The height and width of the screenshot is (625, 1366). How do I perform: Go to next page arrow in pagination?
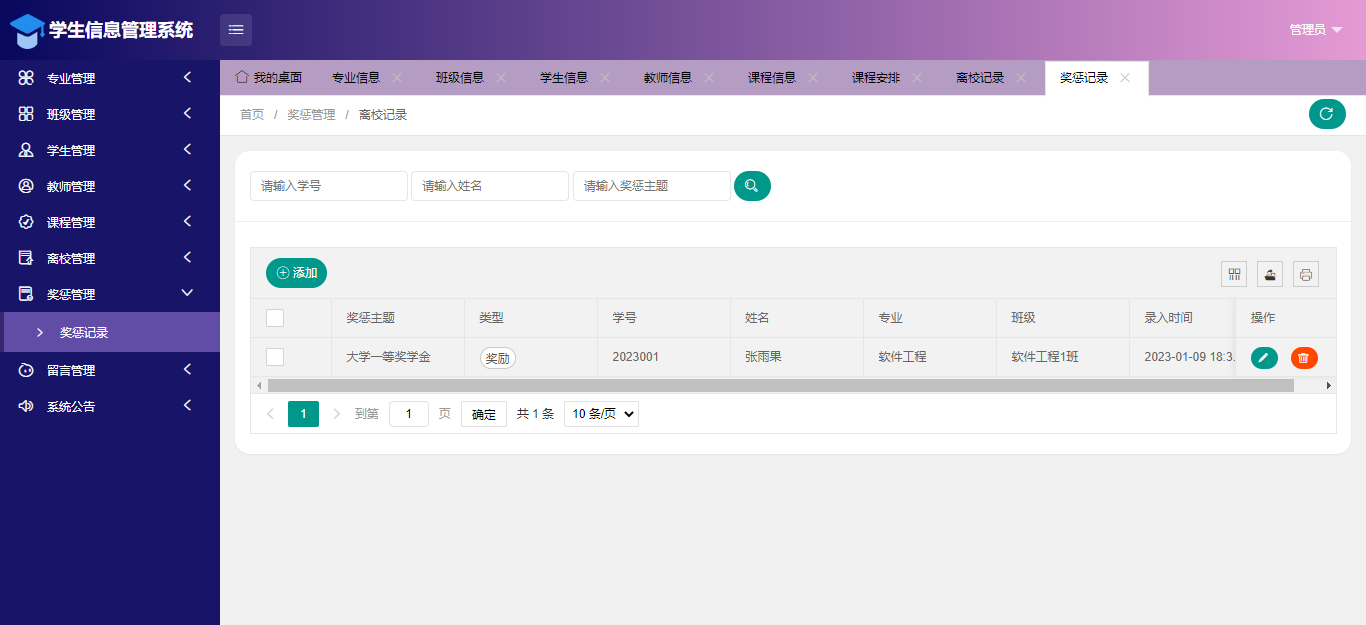(x=336, y=414)
